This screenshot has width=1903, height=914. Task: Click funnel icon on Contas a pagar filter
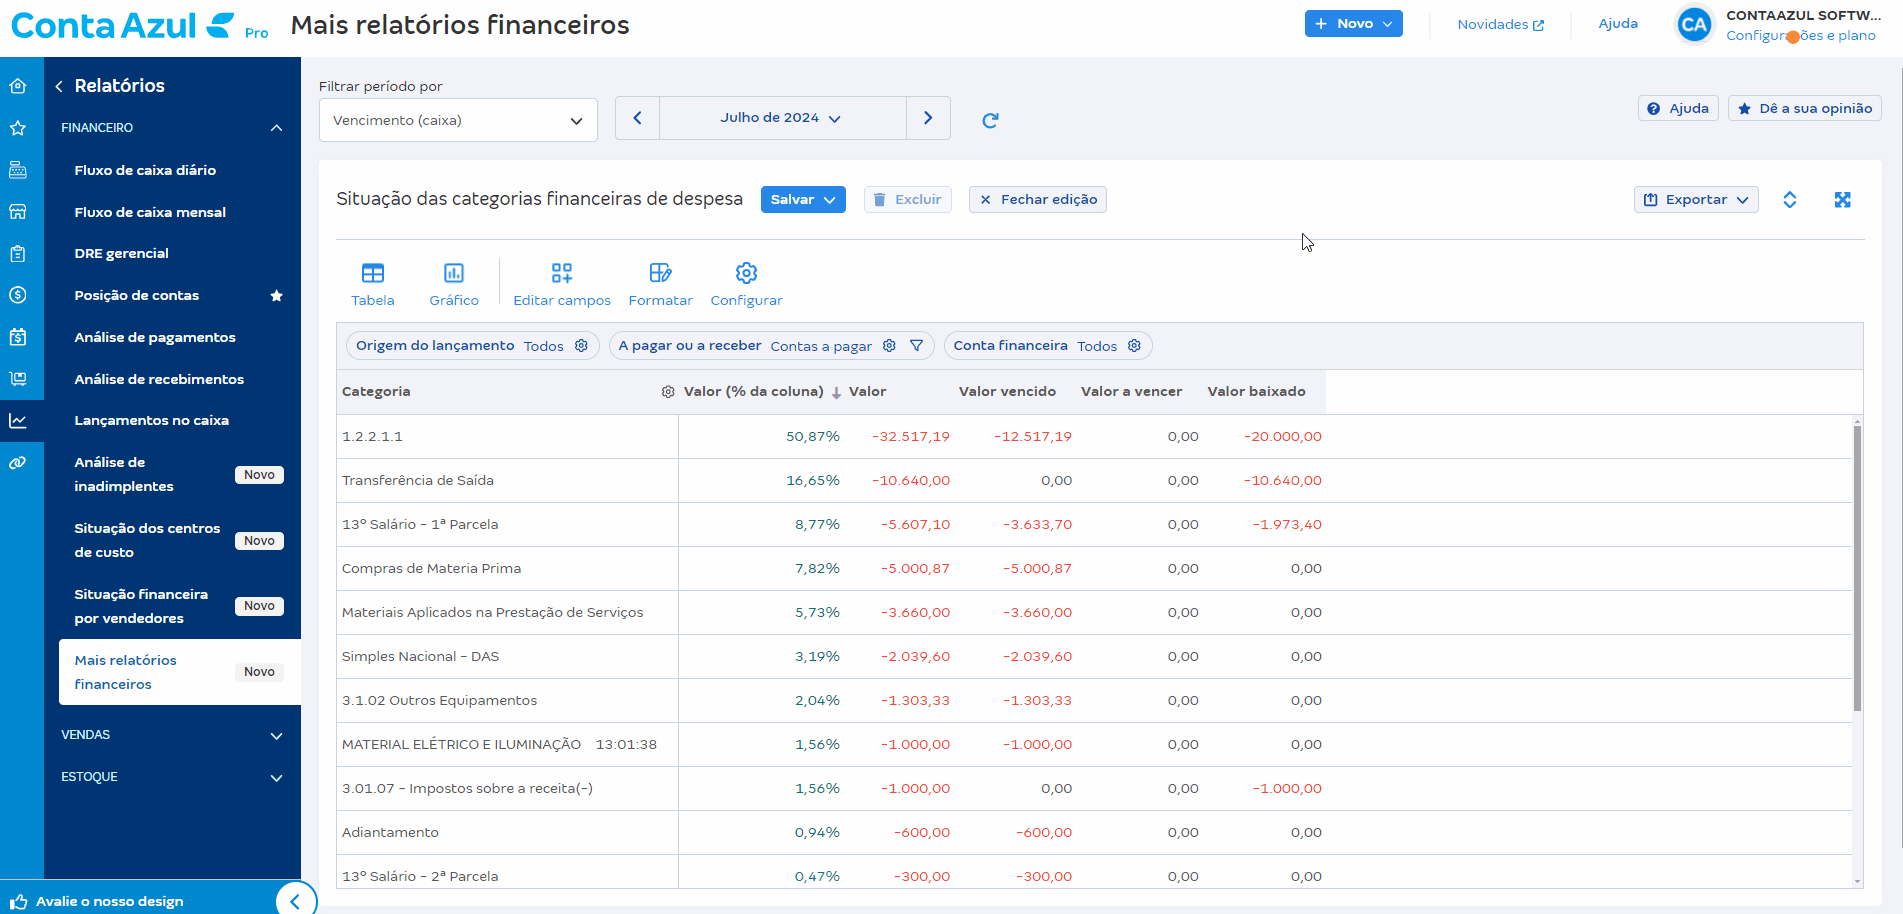(x=916, y=346)
